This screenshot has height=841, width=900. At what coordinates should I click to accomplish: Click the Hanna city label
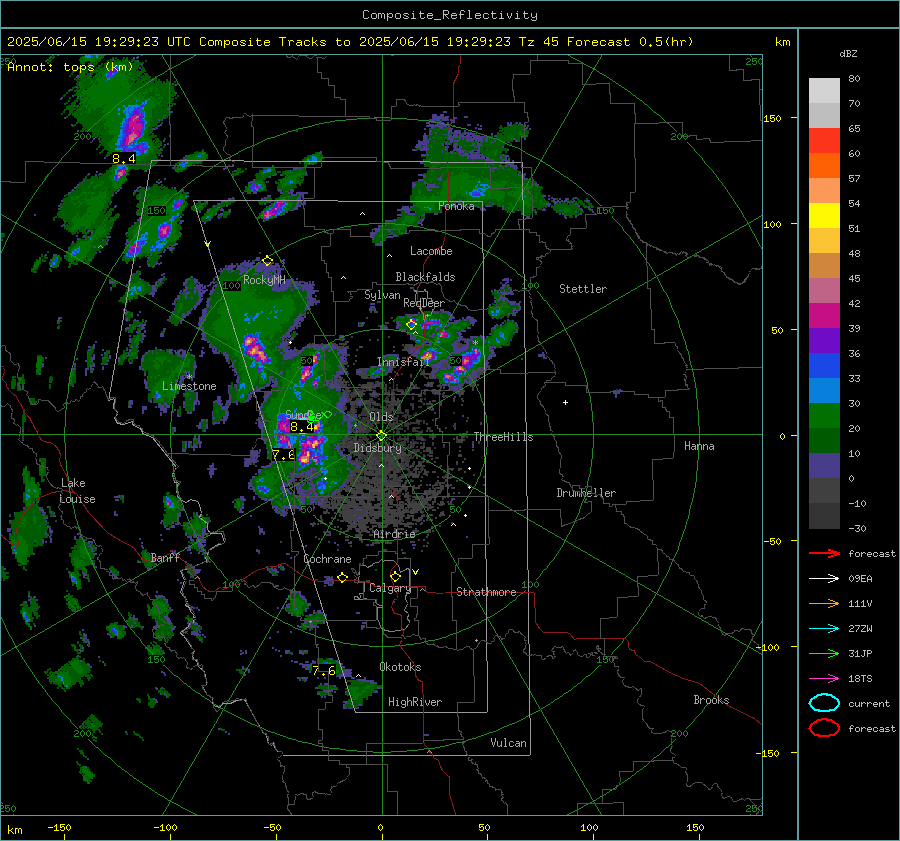pyautogui.click(x=699, y=446)
